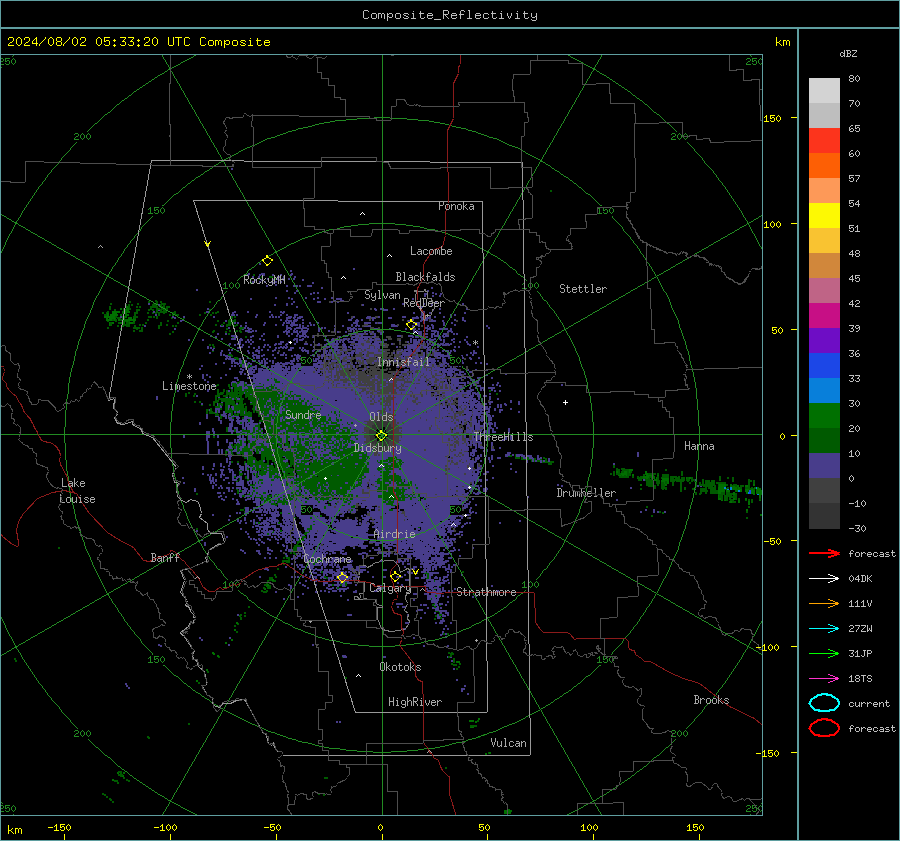Click the green 31JP arrow icon

(x=824, y=653)
